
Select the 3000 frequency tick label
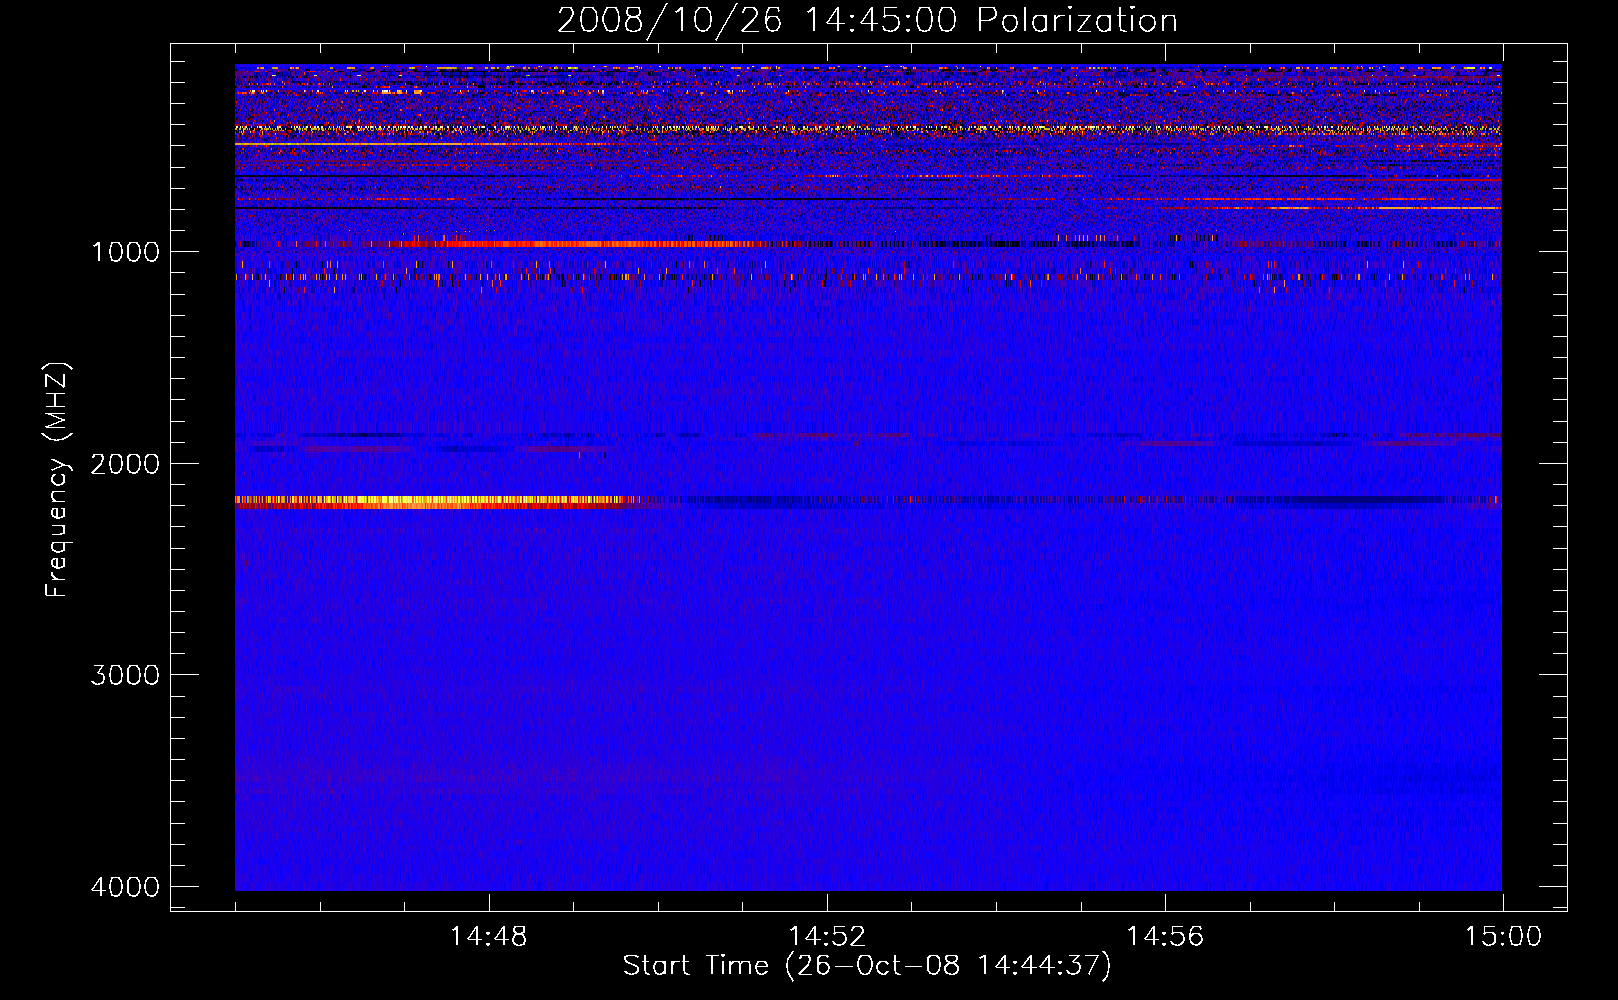click(x=125, y=674)
